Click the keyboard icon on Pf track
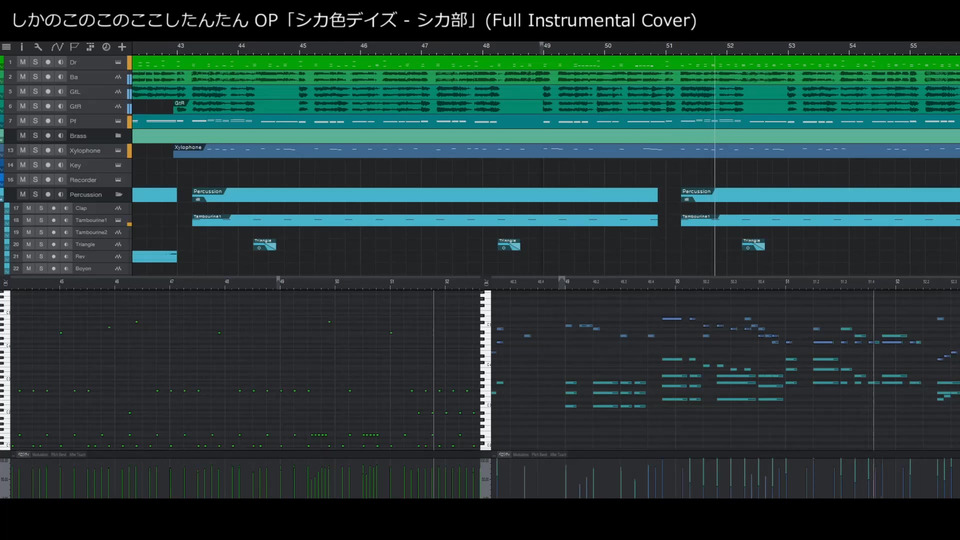Image resolution: width=960 pixels, height=540 pixels. (x=118, y=121)
